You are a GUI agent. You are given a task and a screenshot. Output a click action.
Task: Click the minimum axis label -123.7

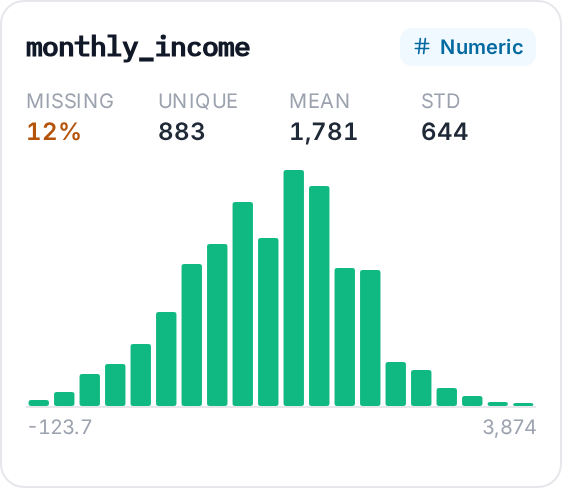click(x=60, y=427)
